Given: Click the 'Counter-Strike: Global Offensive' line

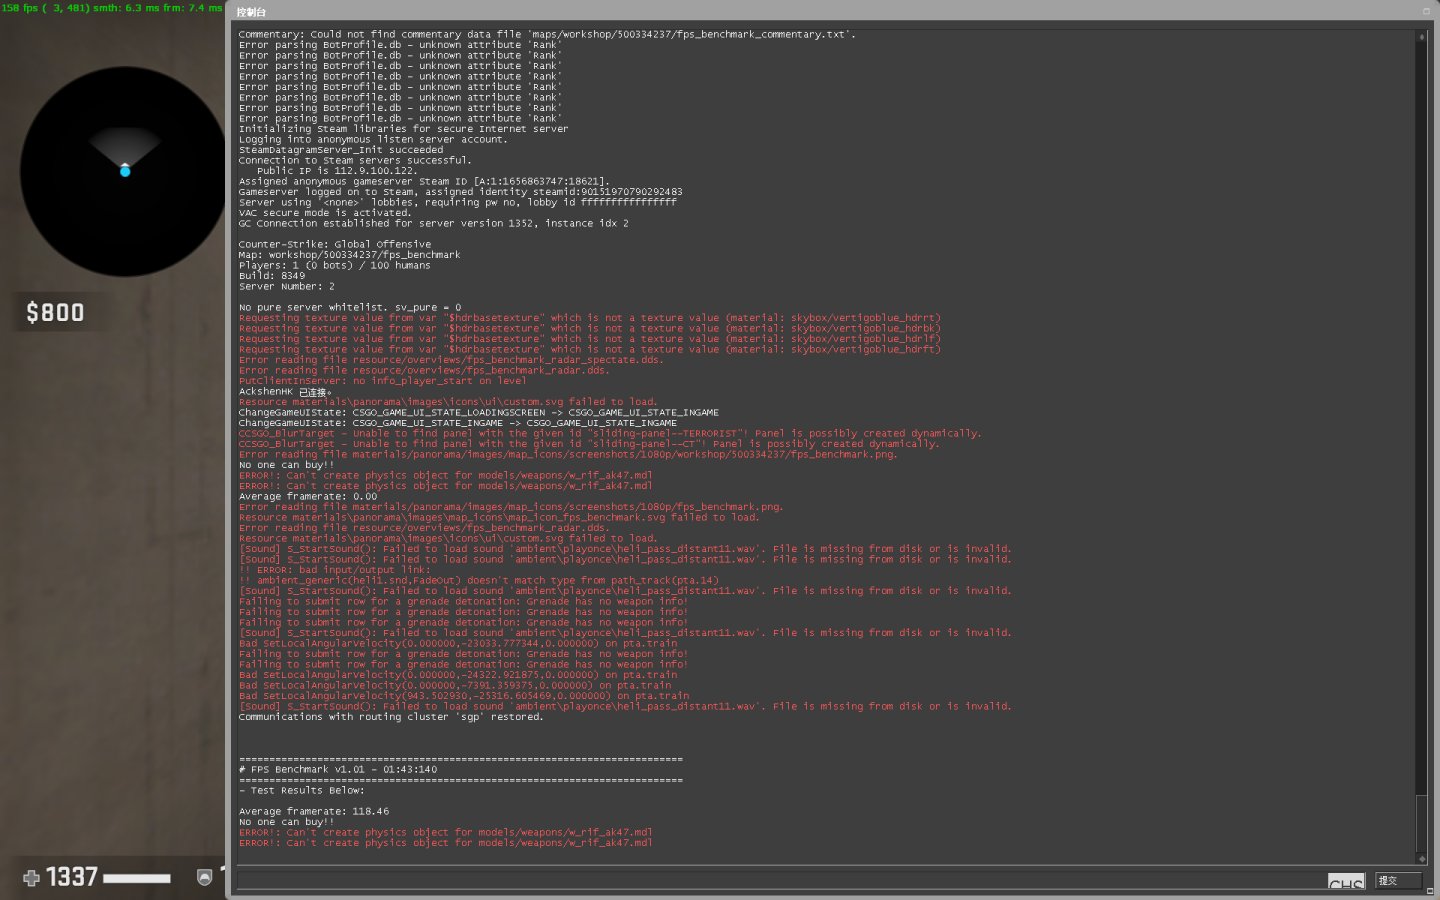Looking at the screenshot, I should [x=335, y=244].
